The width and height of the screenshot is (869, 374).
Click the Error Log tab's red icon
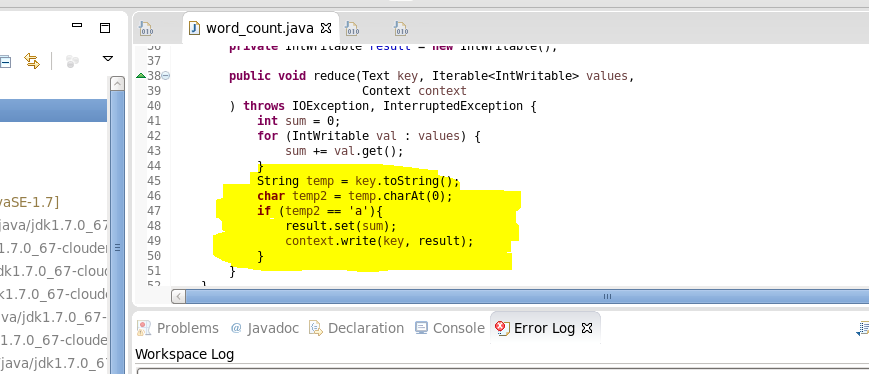coord(503,328)
